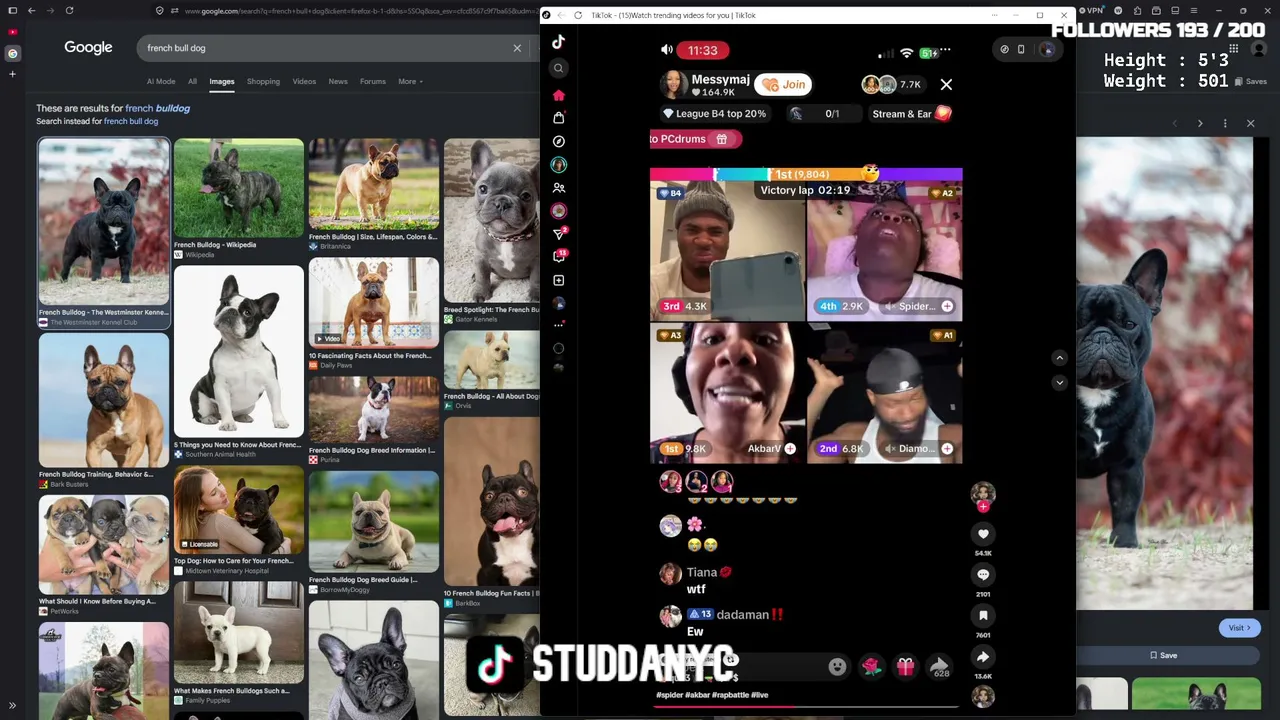
Task: Switch to the All results tab
Action: point(192,82)
